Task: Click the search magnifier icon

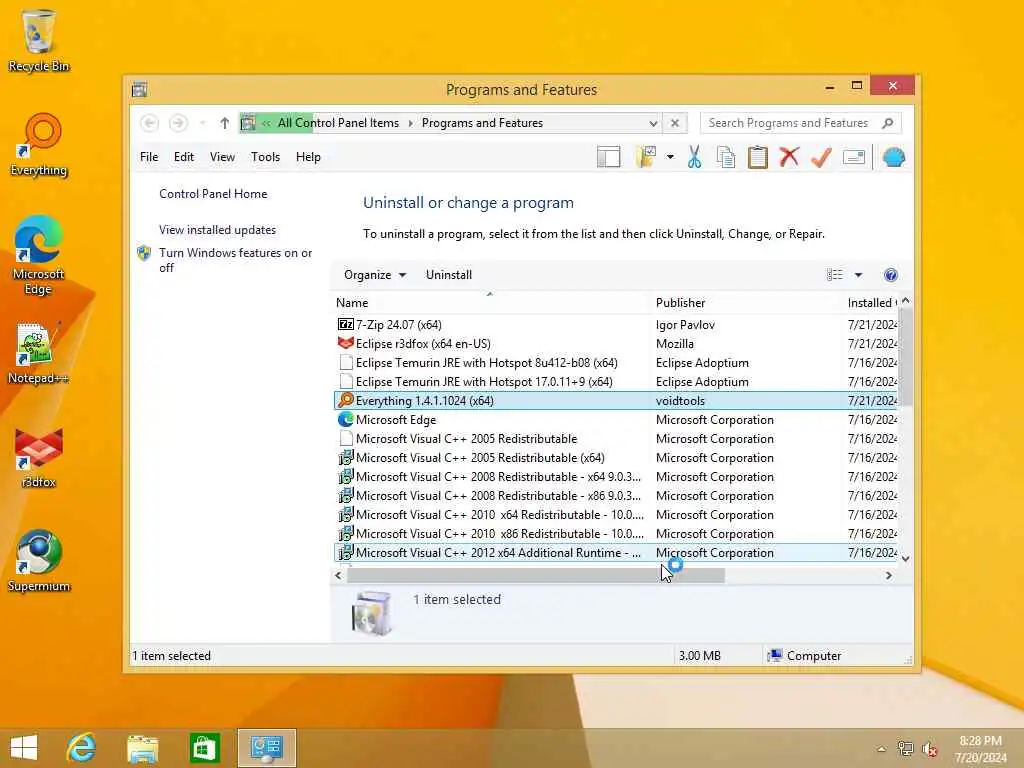Action: point(888,123)
